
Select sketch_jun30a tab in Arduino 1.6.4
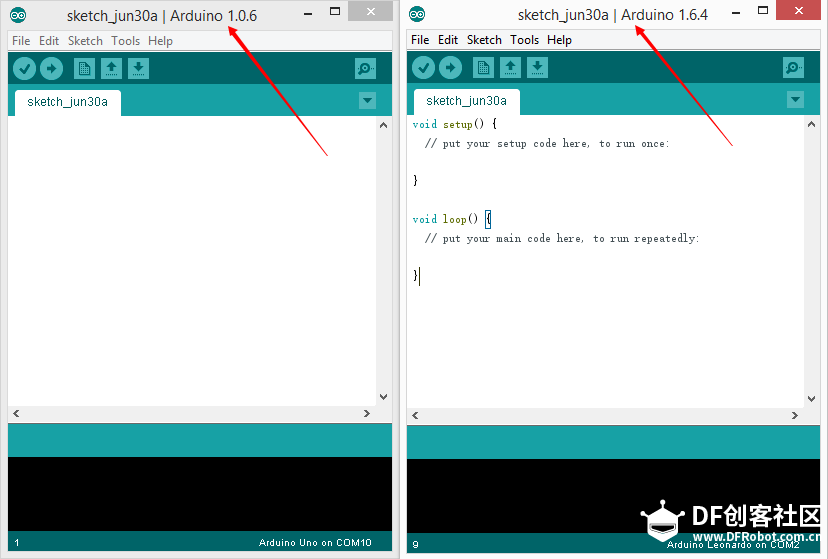point(467,101)
